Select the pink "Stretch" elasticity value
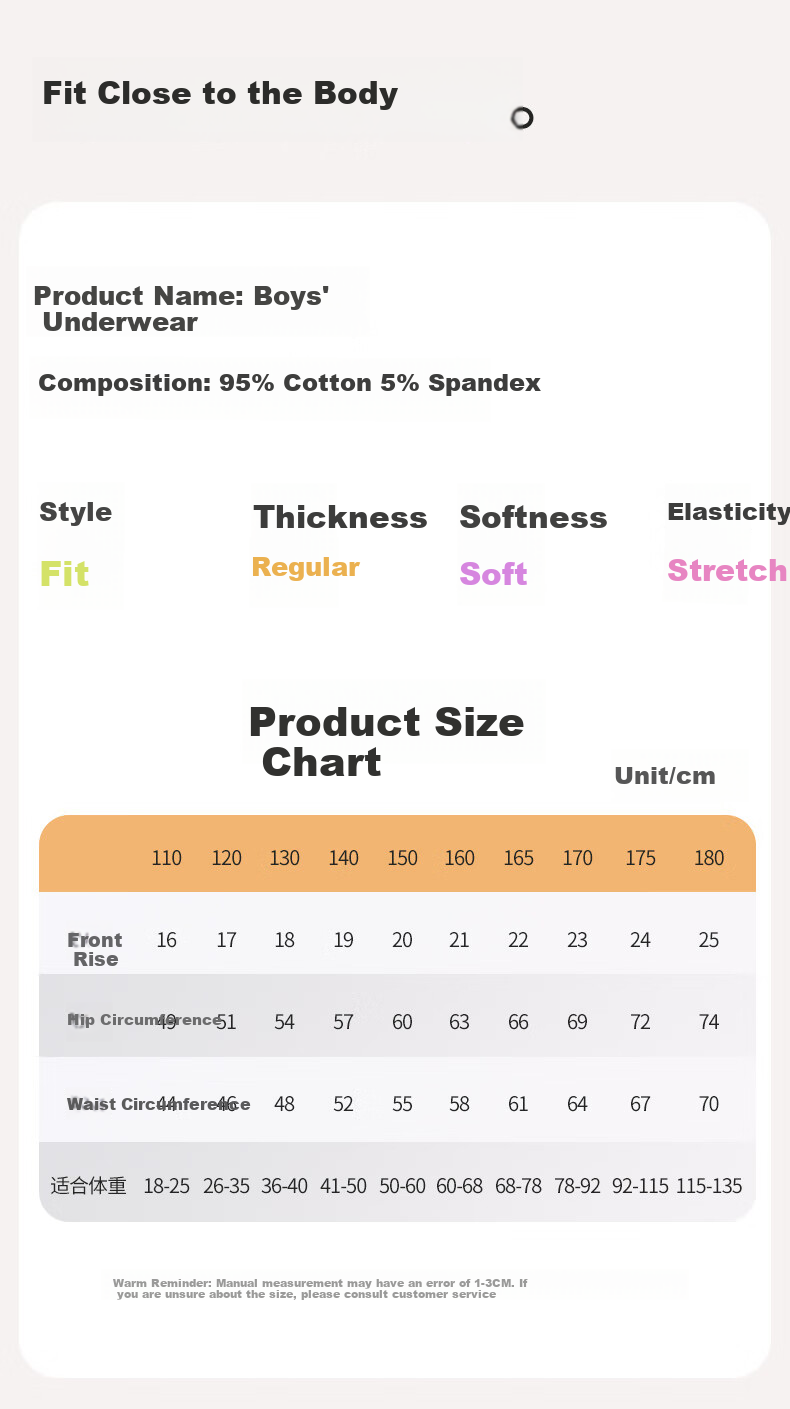 click(727, 571)
